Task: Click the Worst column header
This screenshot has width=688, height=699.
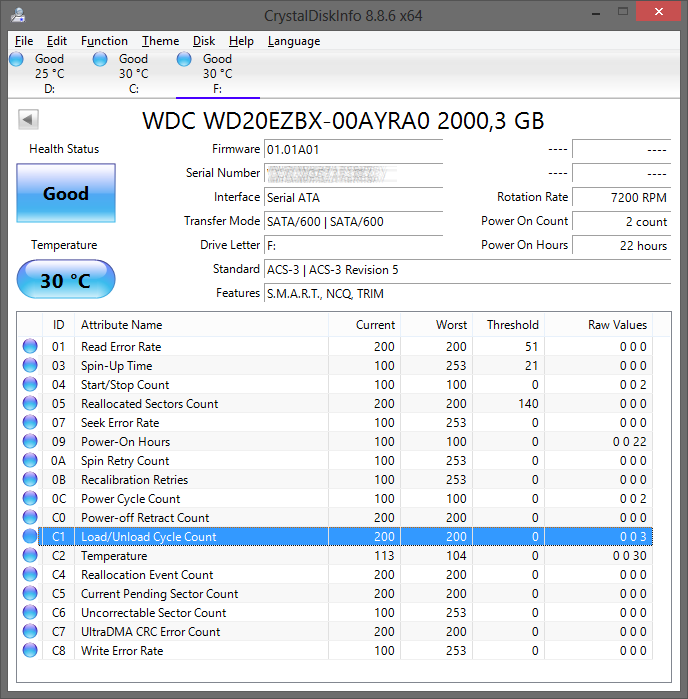Action: click(437, 325)
